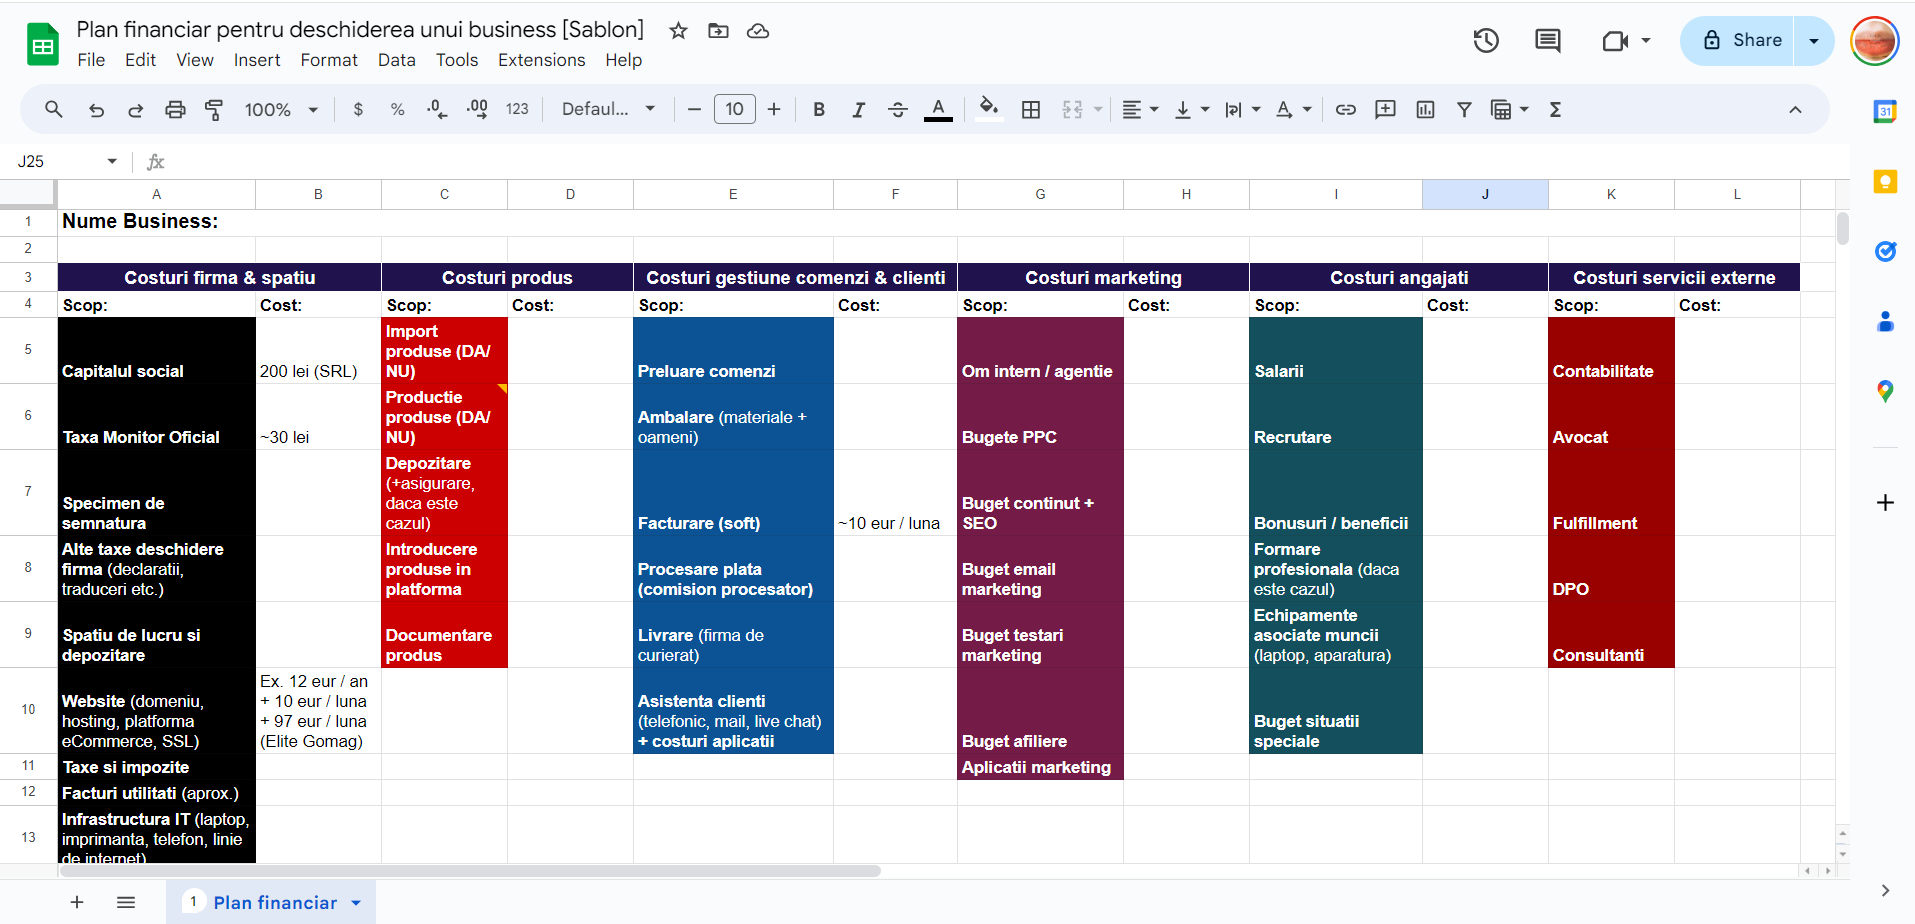This screenshot has height=924, width=1915.
Task: Open the Borders tool in toolbar
Action: pos(1031,110)
